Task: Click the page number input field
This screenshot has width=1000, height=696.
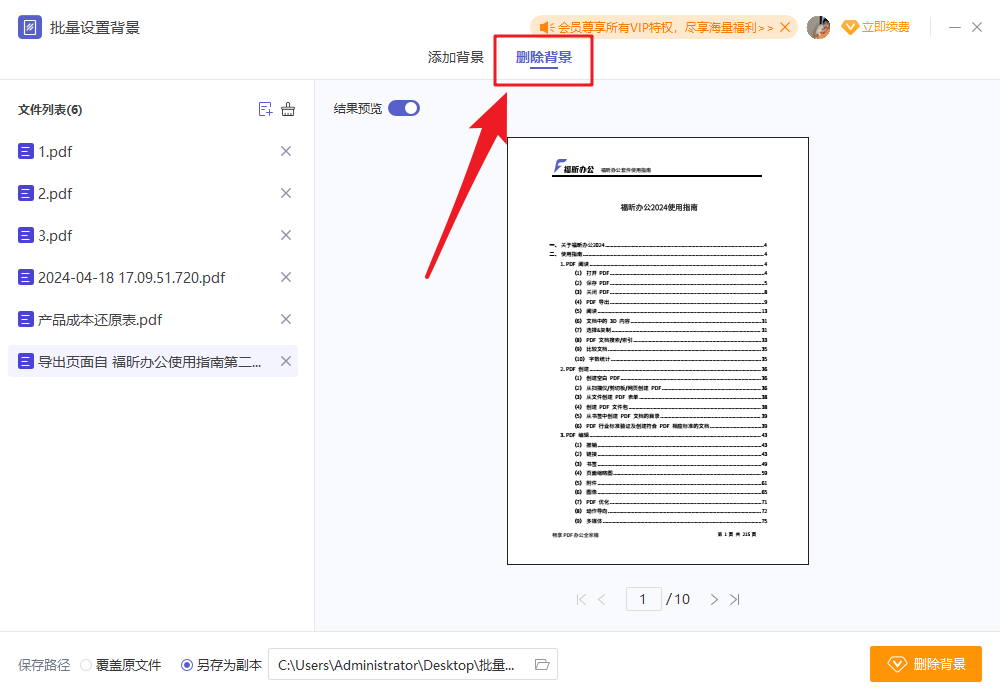Action: click(x=643, y=600)
